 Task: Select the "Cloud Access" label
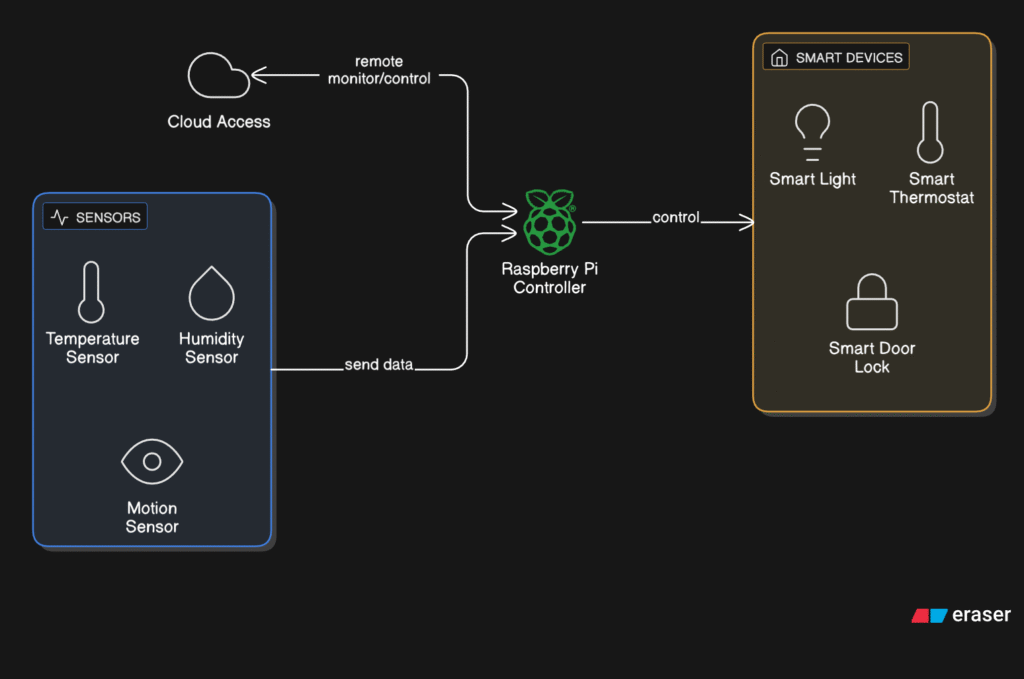[x=219, y=121]
